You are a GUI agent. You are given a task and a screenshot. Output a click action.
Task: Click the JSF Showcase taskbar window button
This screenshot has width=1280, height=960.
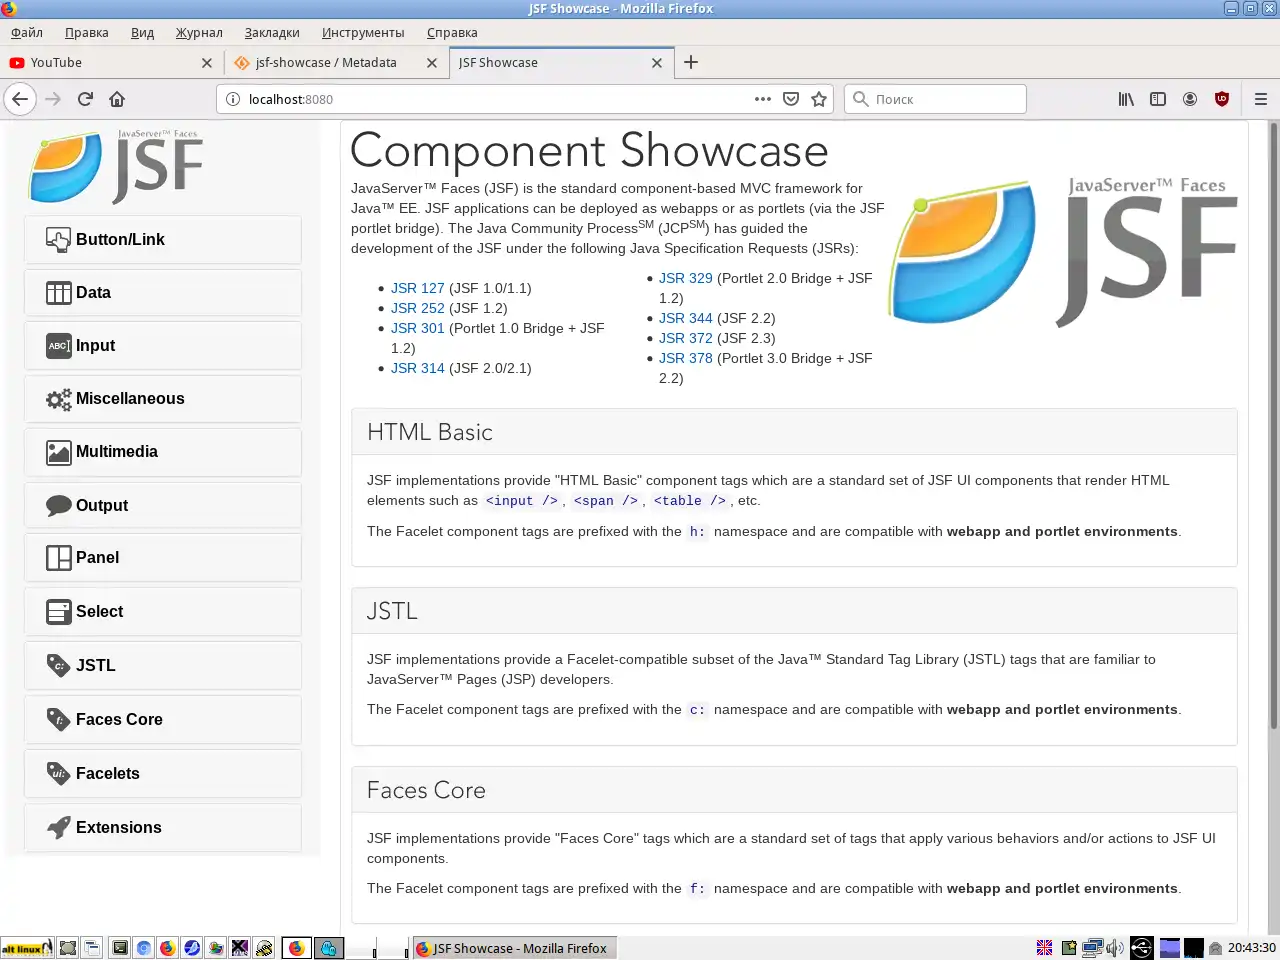point(514,948)
